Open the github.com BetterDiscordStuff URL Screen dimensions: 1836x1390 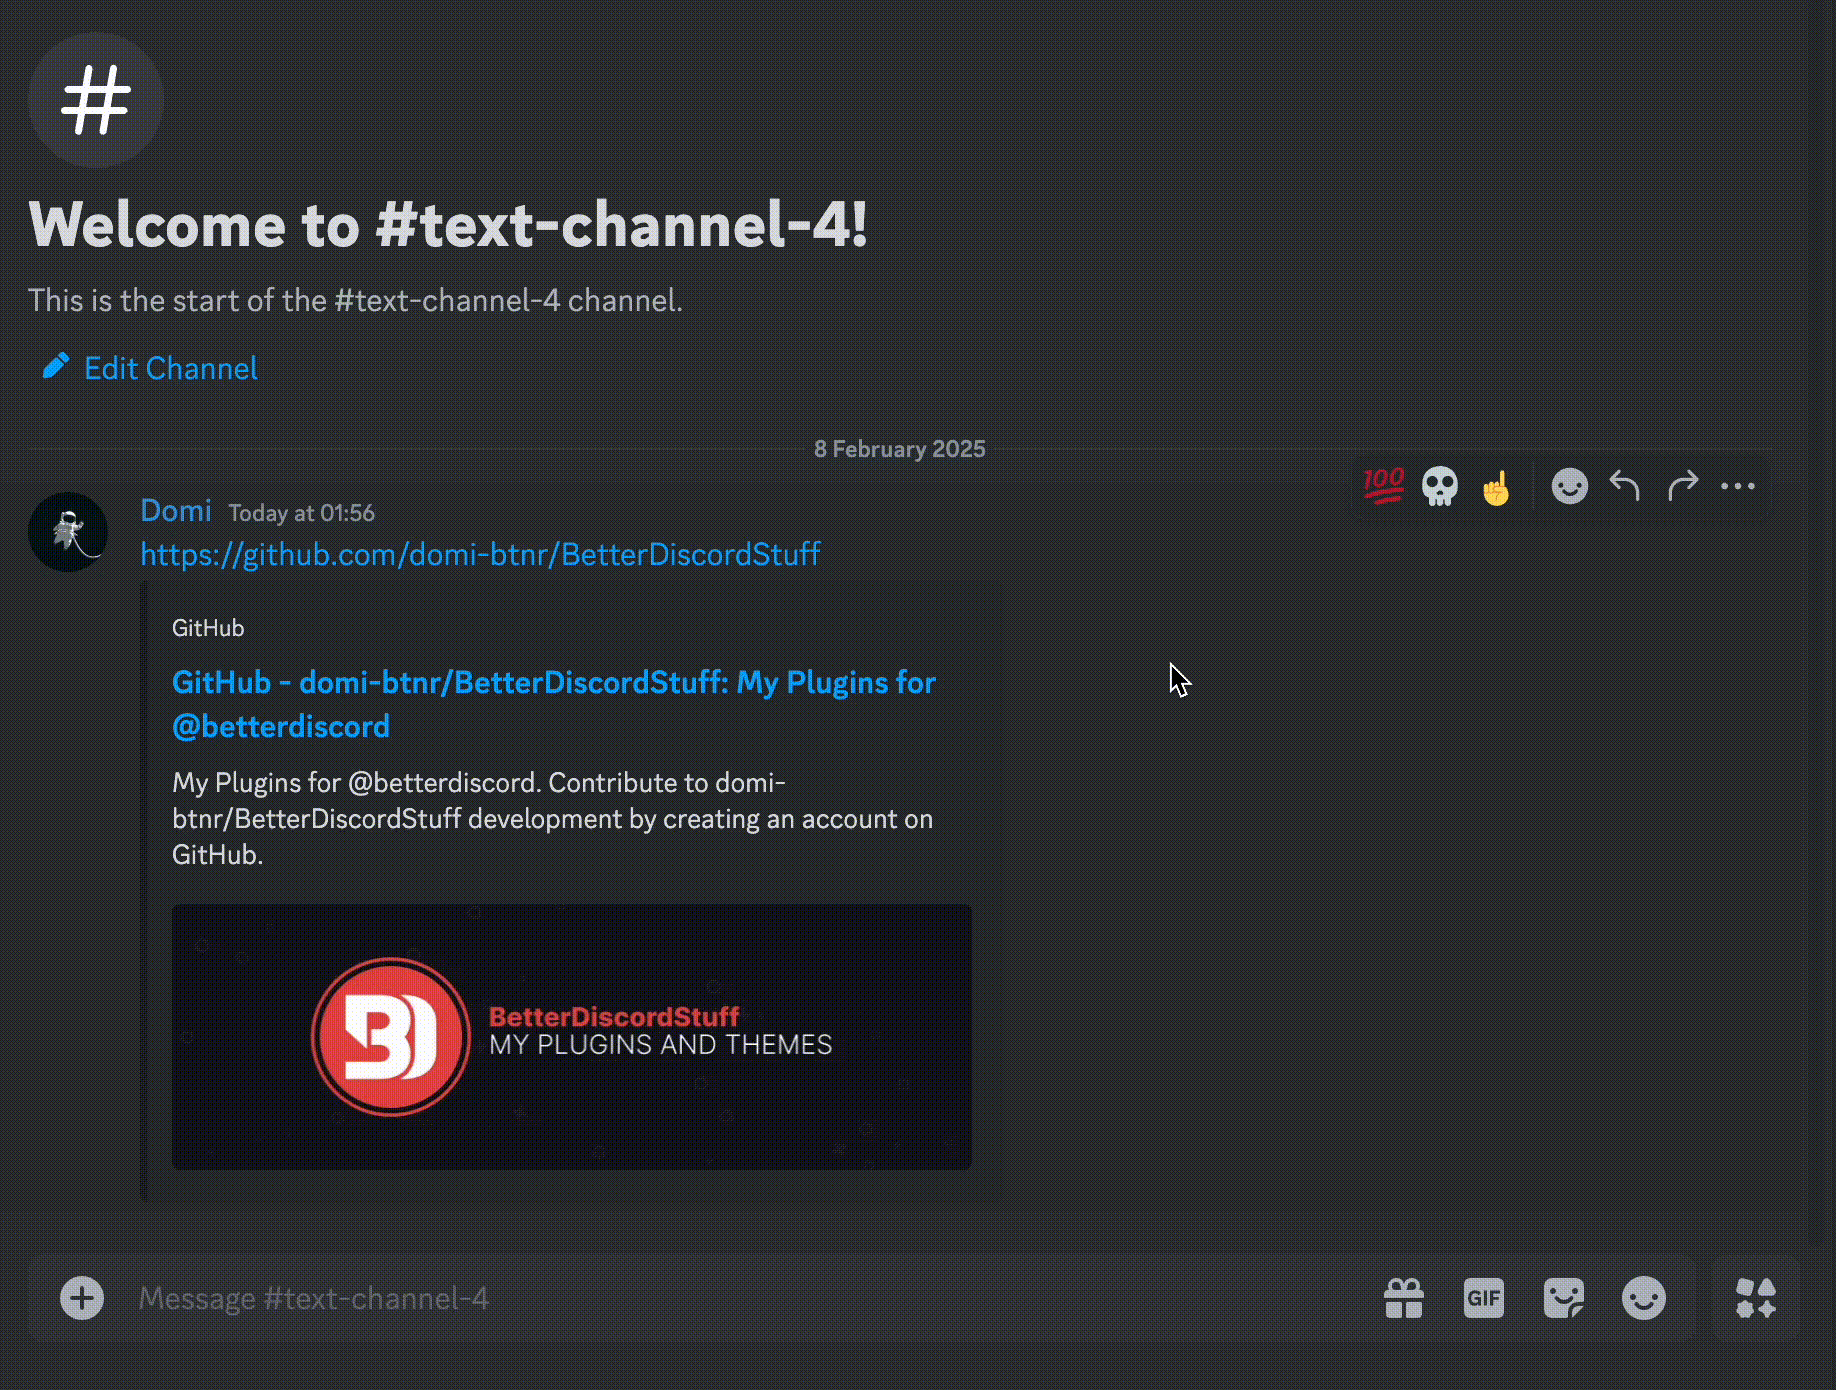tap(480, 554)
